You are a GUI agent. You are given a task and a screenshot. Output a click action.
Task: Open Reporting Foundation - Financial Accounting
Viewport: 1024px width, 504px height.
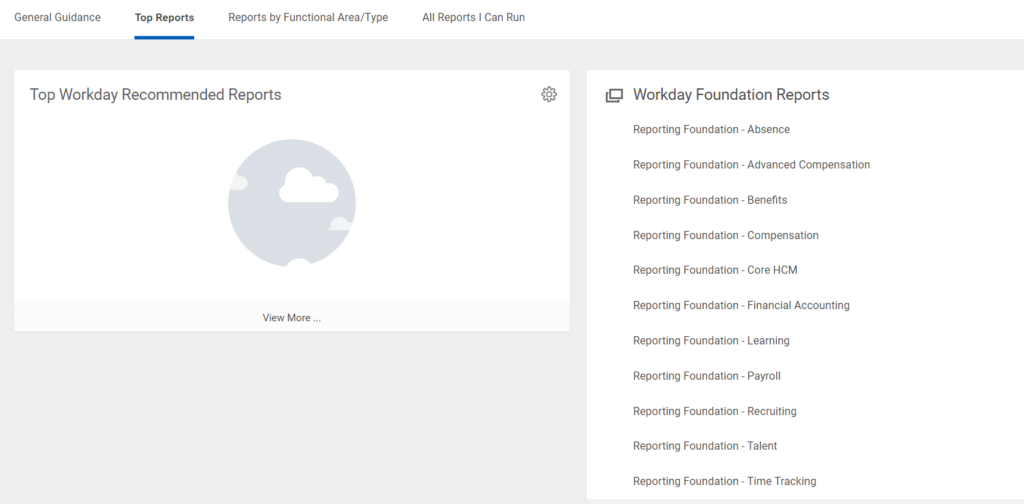click(741, 305)
